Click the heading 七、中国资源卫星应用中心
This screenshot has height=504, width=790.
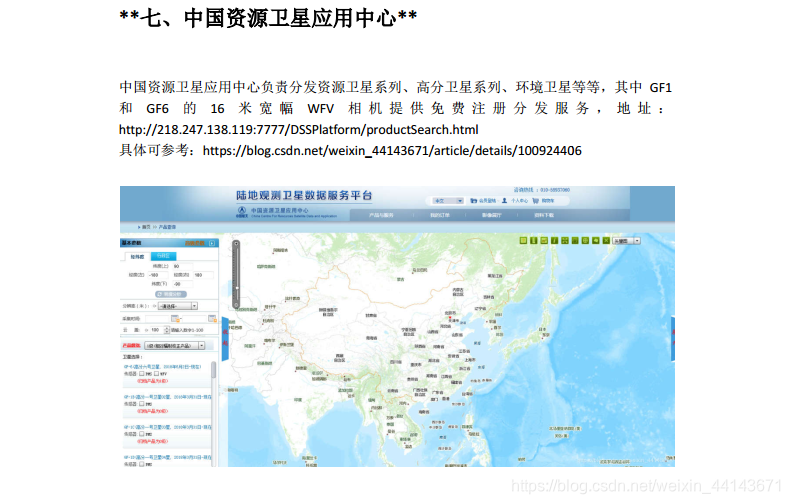(x=268, y=18)
